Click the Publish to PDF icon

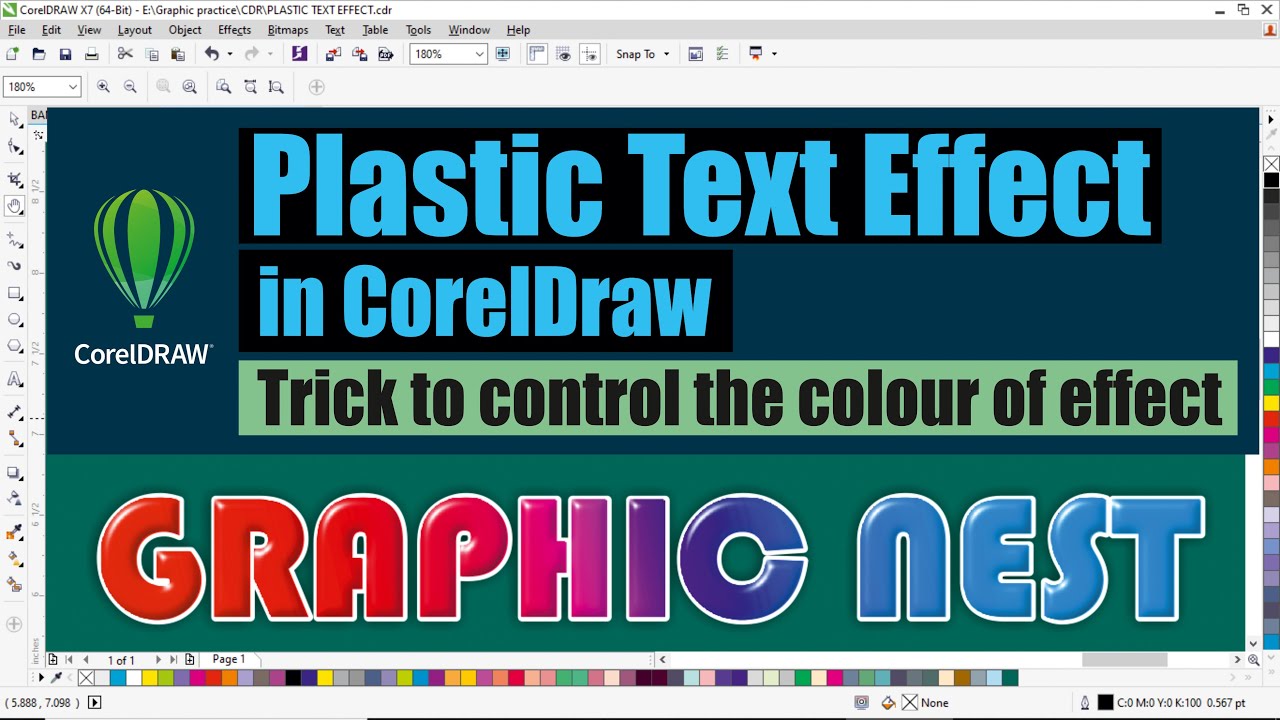pos(385,54)
